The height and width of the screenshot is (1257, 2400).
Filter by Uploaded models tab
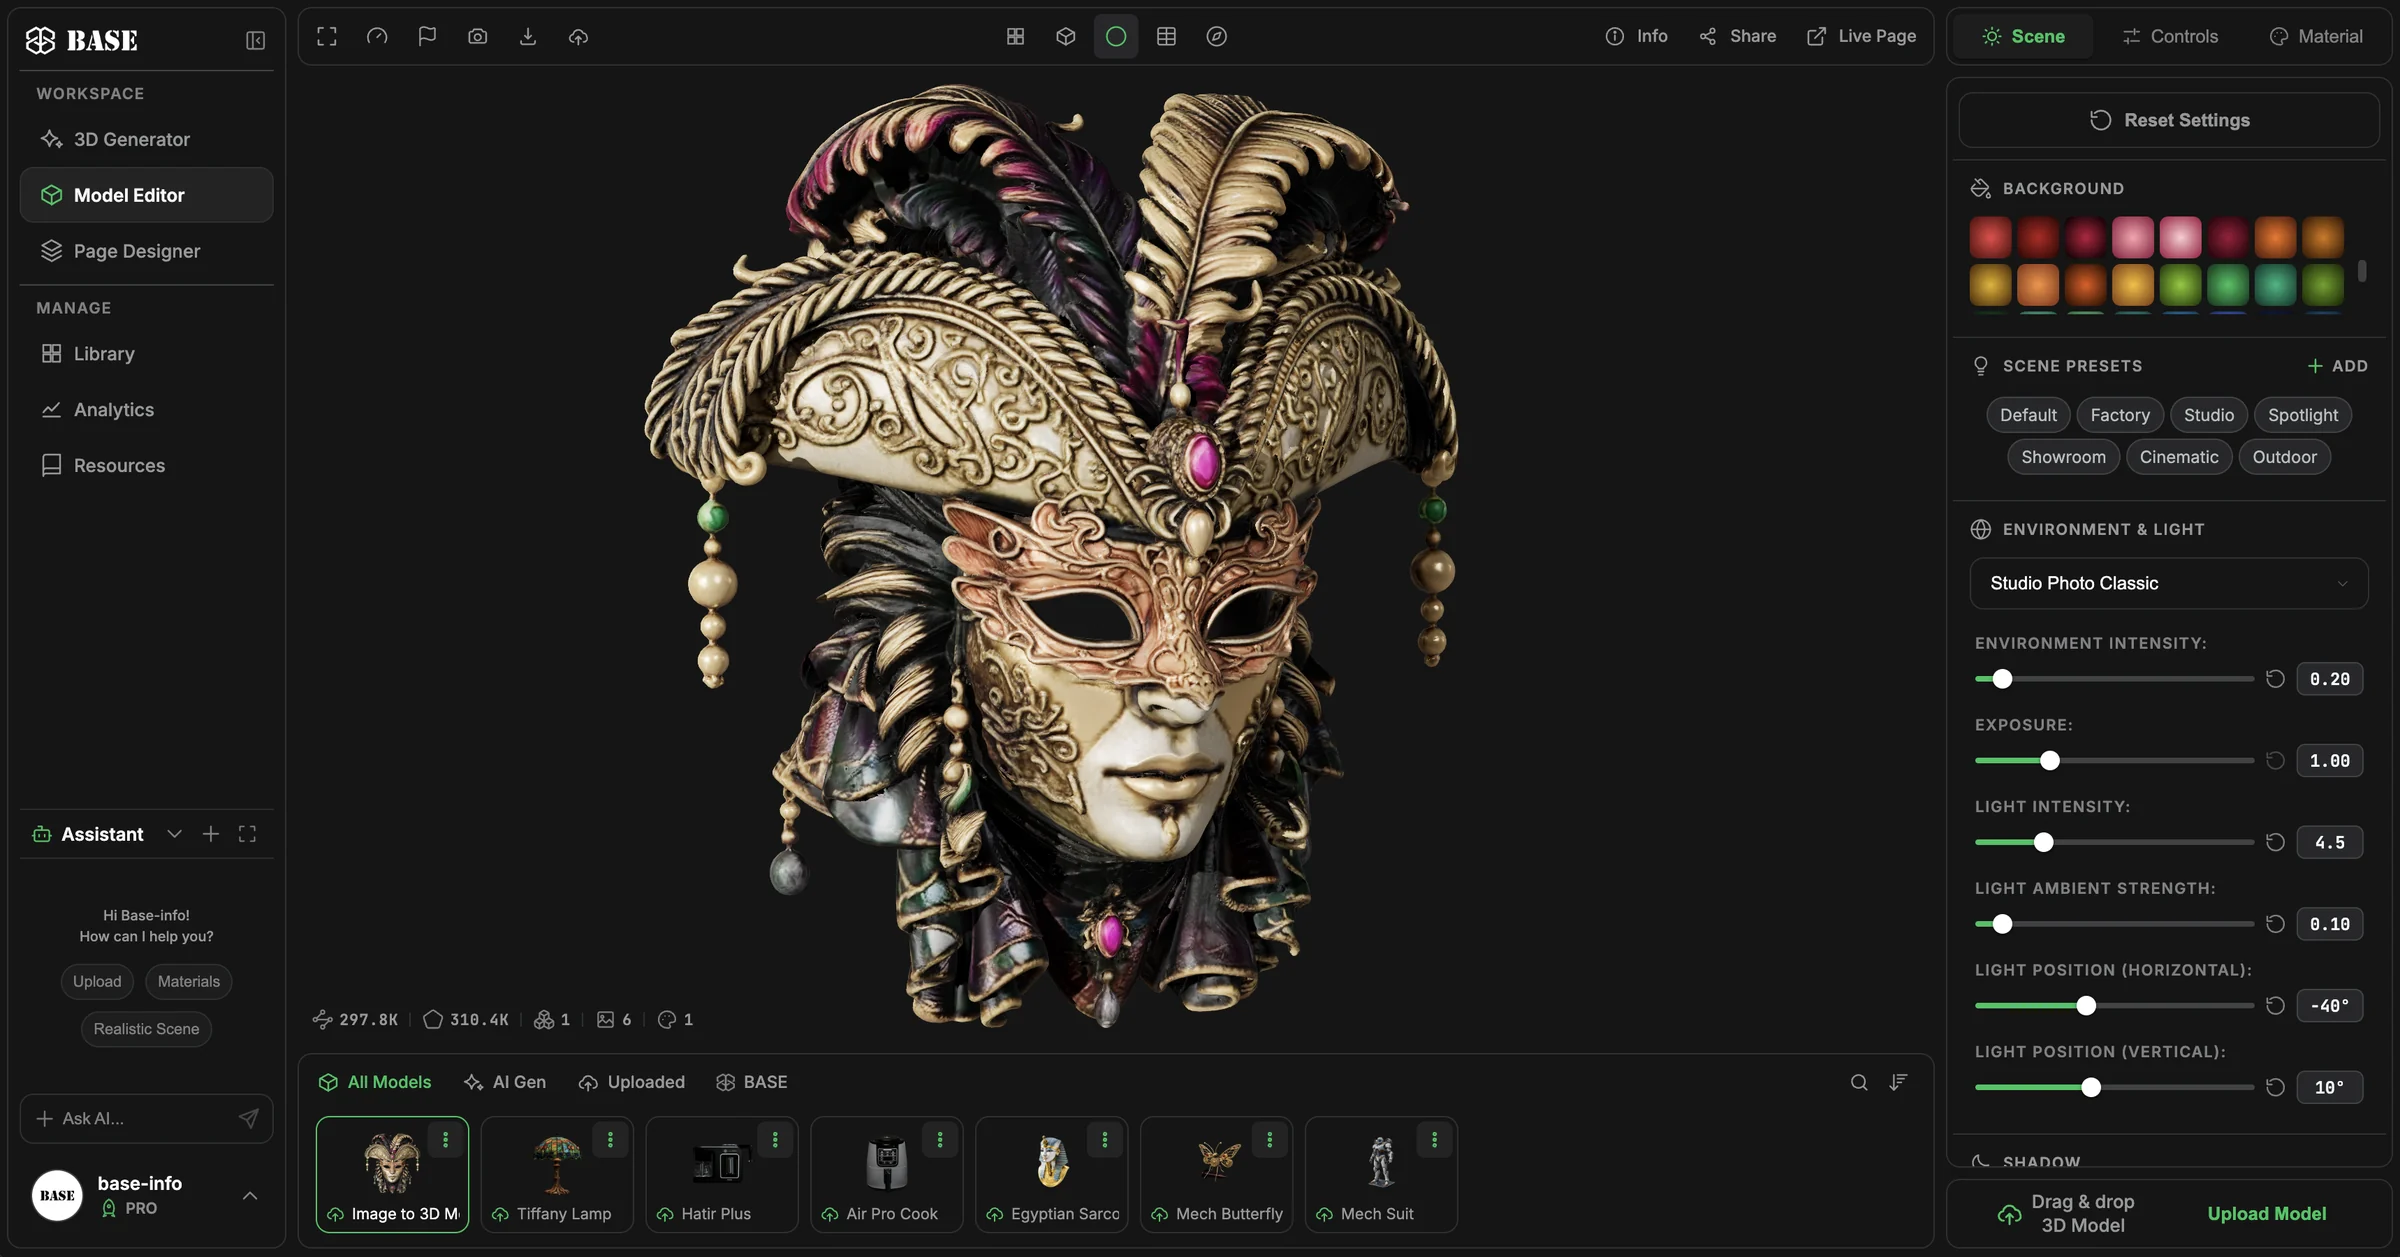point(632,1082)
